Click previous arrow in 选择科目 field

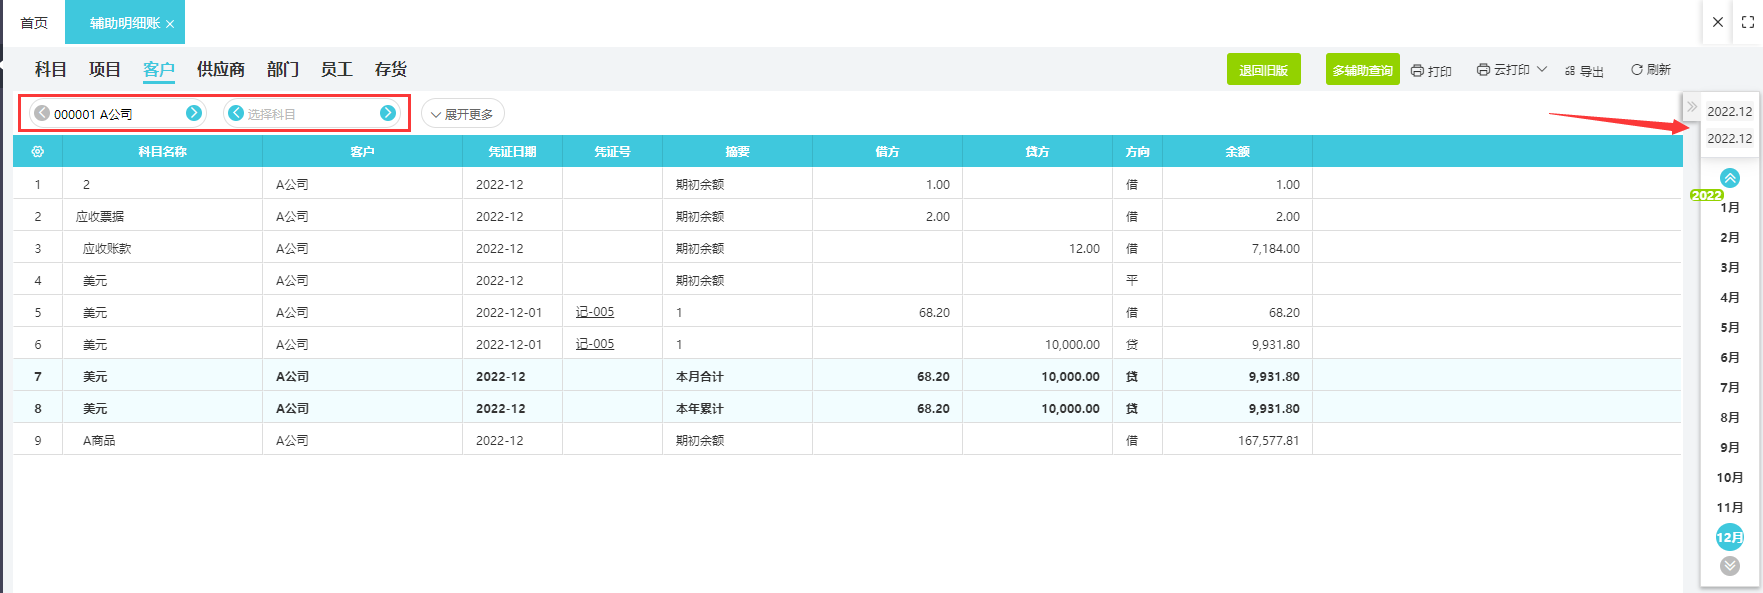click(236, 113)
